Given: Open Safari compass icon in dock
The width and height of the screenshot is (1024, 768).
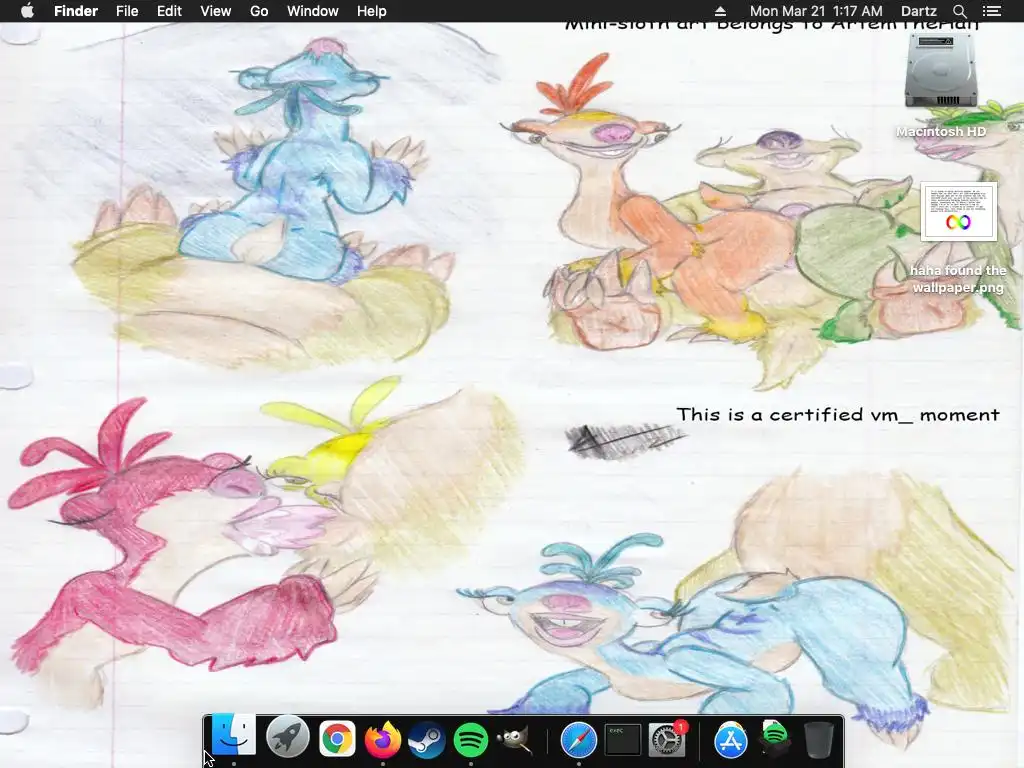Looking at the screenshot, I should 579,740.
